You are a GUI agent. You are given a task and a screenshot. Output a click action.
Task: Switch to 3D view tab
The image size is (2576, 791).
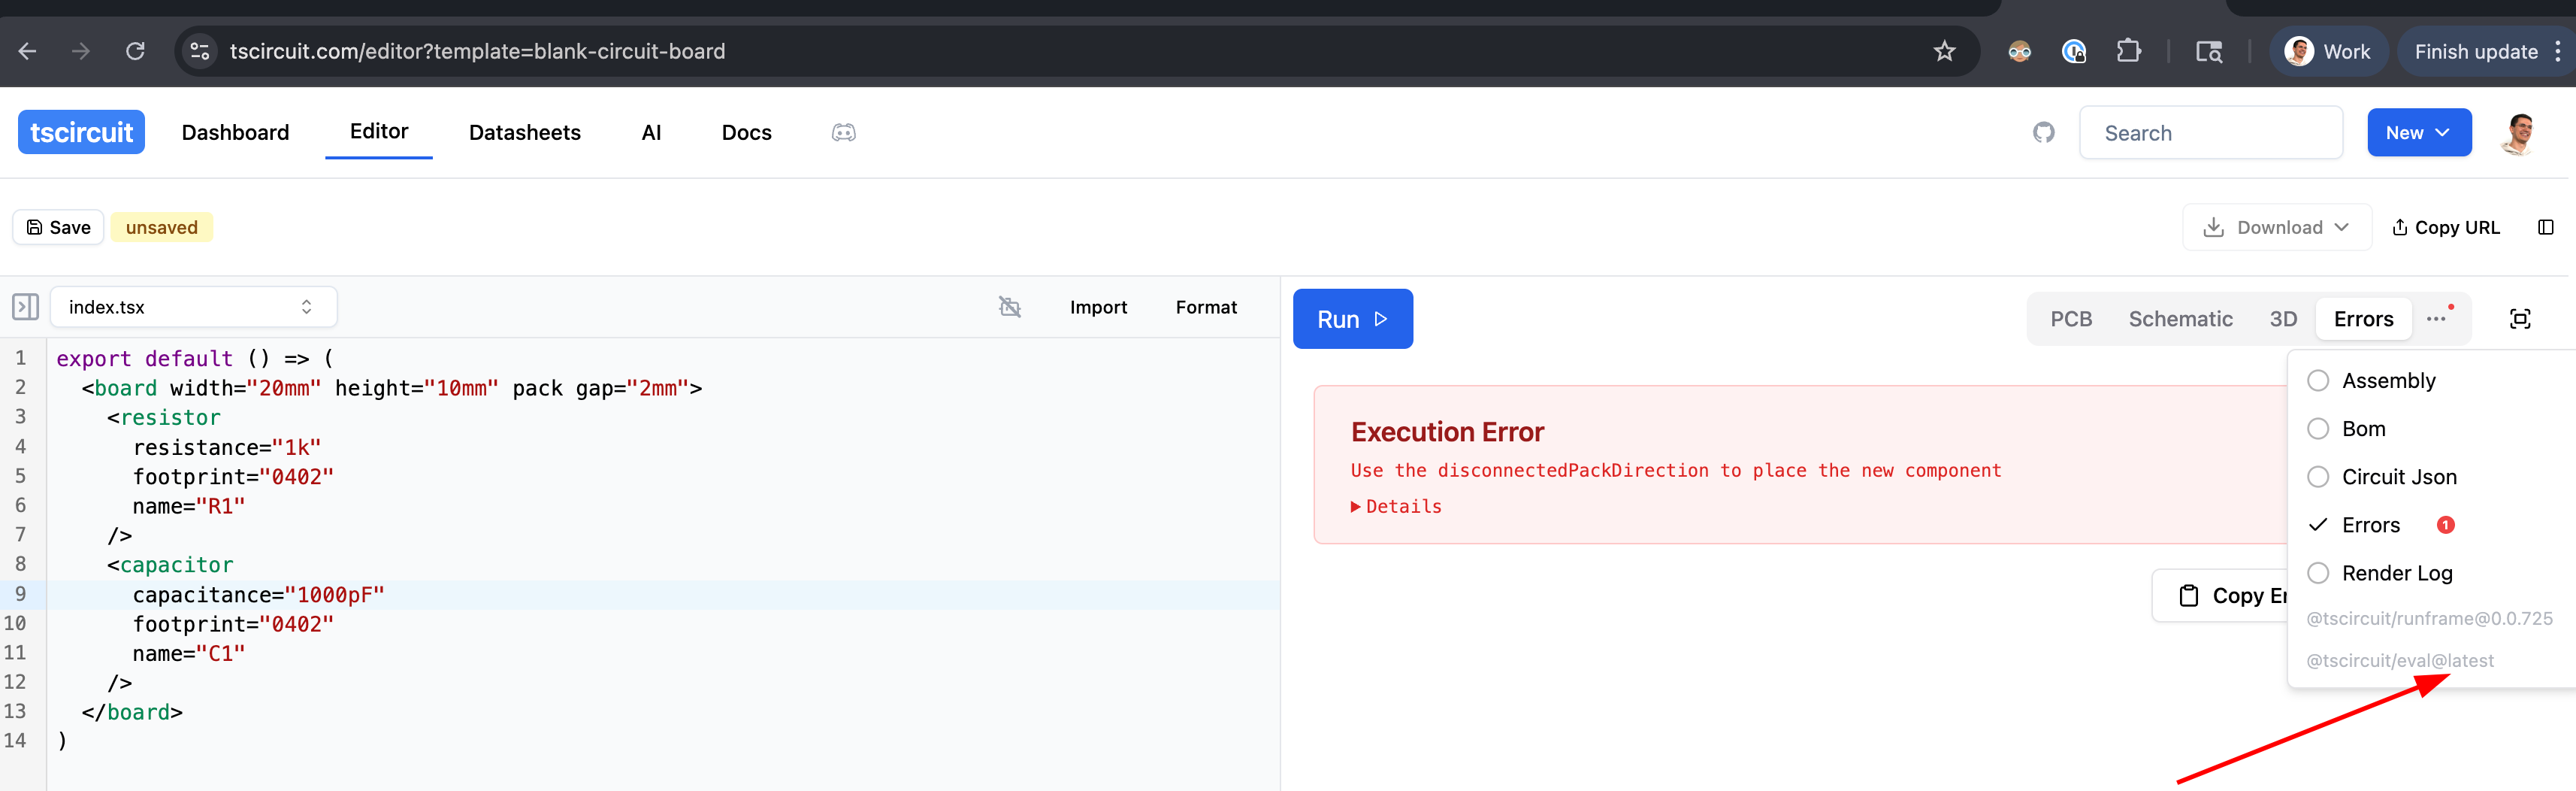coord(2282,319)
